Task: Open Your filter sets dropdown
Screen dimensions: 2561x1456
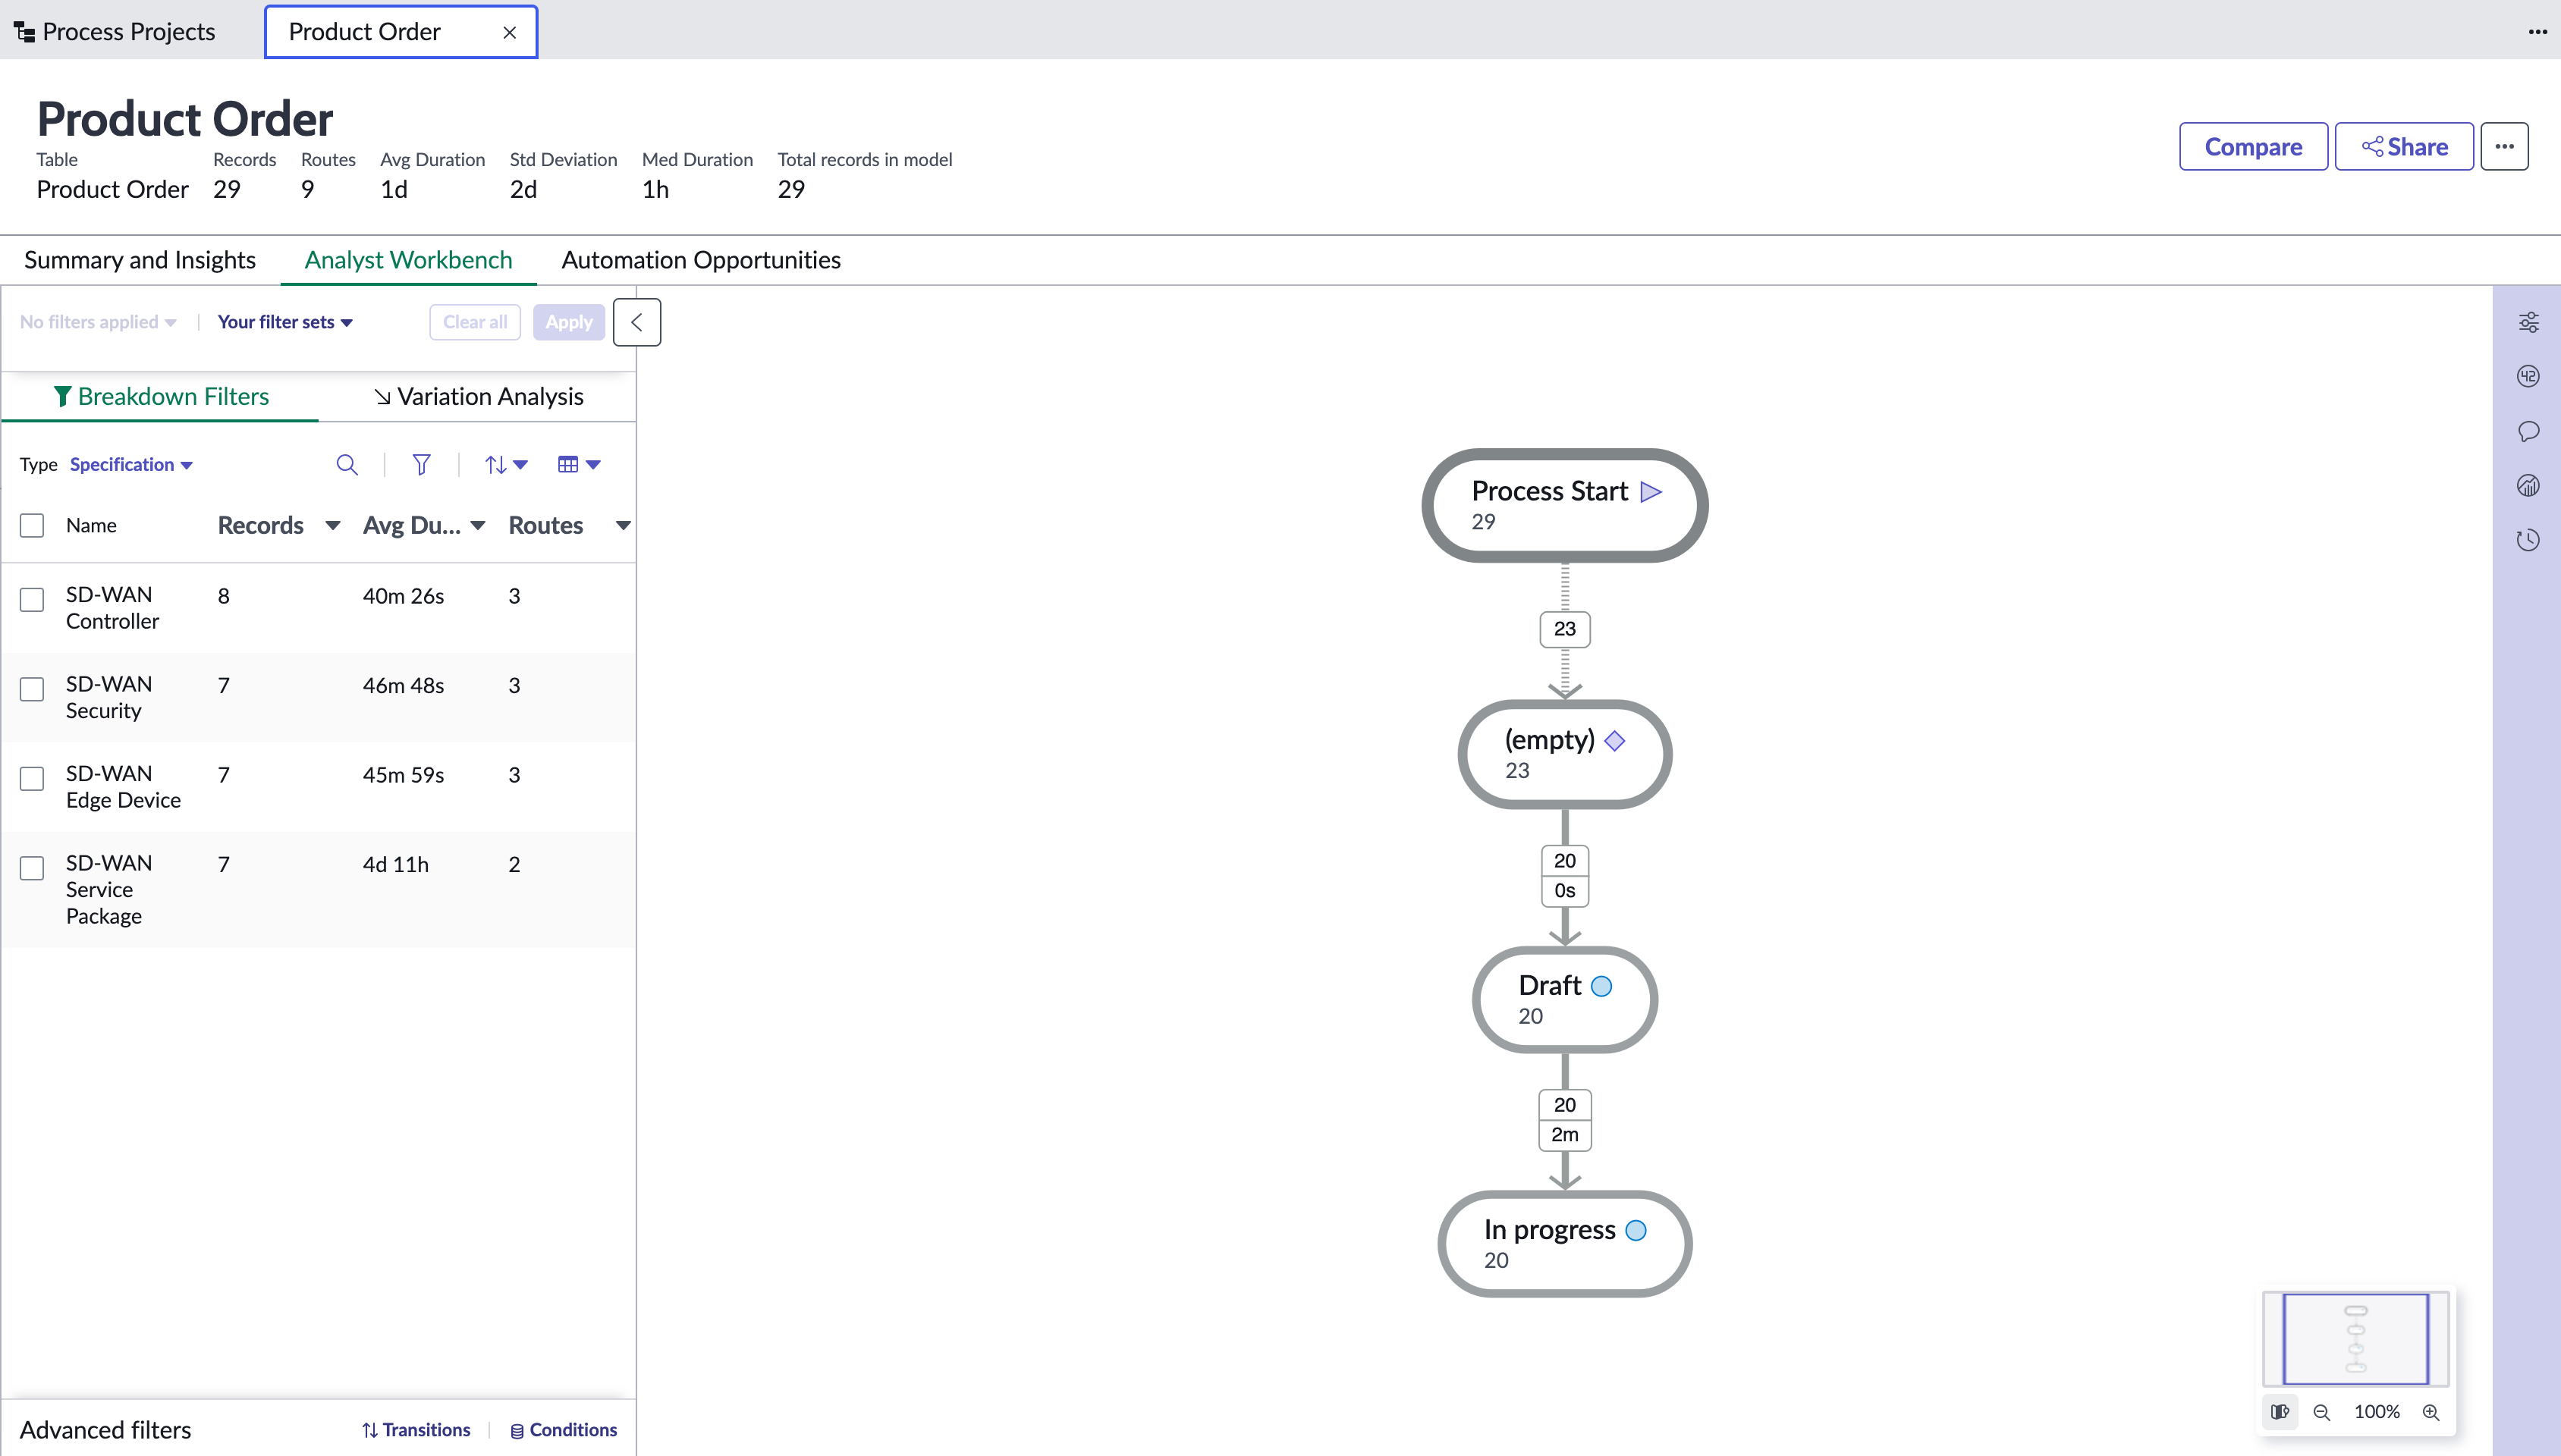Action: point(285,322)
